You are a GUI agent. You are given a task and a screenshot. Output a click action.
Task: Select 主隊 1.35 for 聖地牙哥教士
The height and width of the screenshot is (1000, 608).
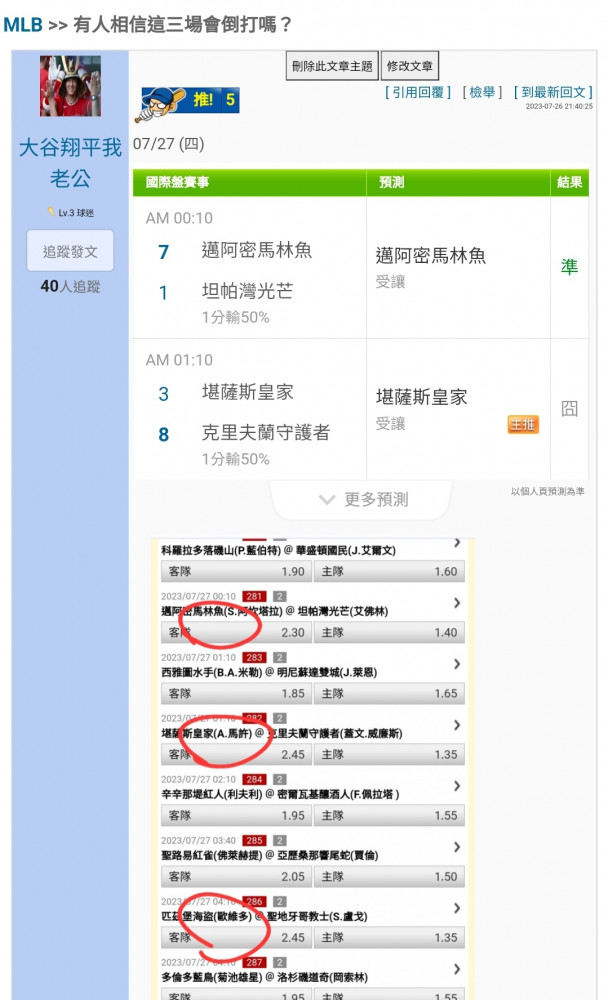(x=389, y=938)
